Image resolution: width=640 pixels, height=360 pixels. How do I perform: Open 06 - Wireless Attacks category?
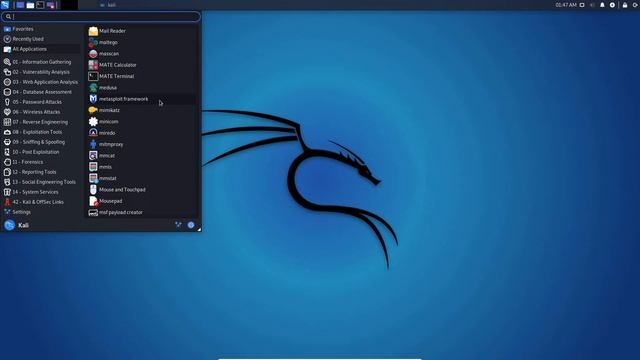tap(41, 112)
